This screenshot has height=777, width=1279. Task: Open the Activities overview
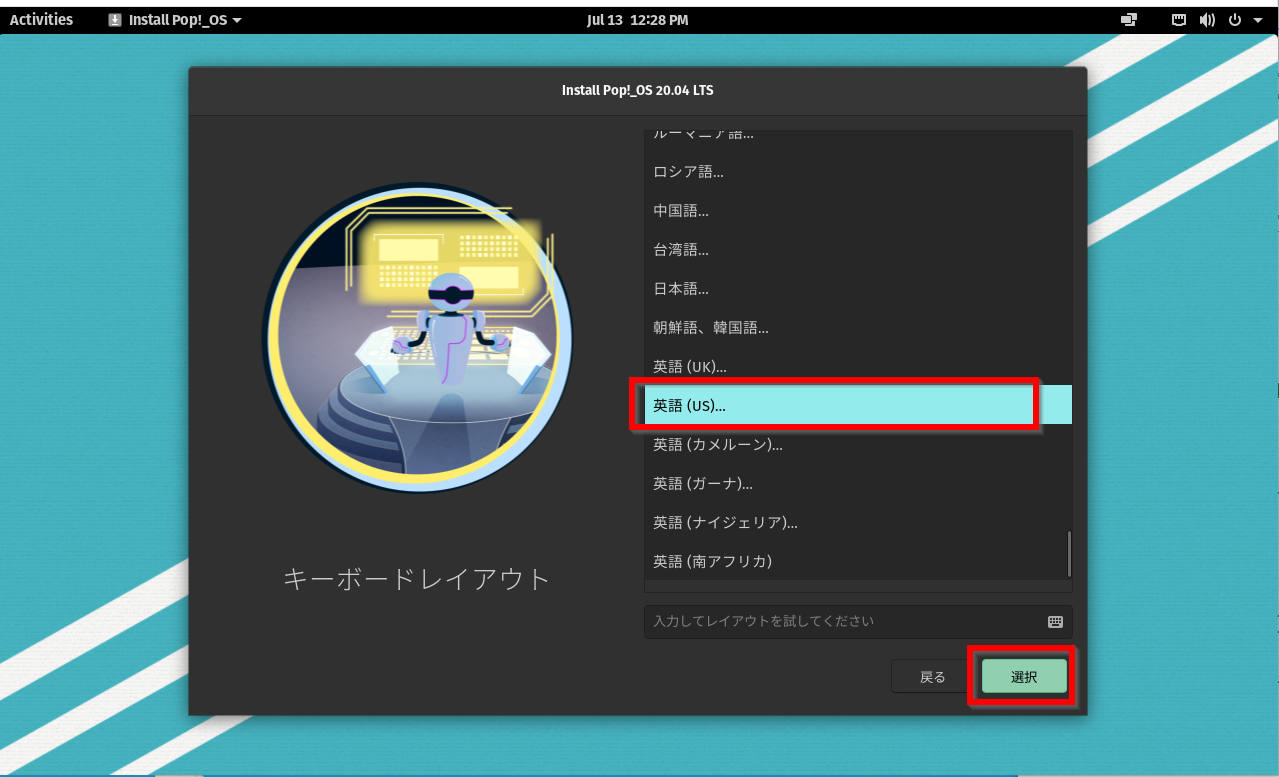click(41, 20)
